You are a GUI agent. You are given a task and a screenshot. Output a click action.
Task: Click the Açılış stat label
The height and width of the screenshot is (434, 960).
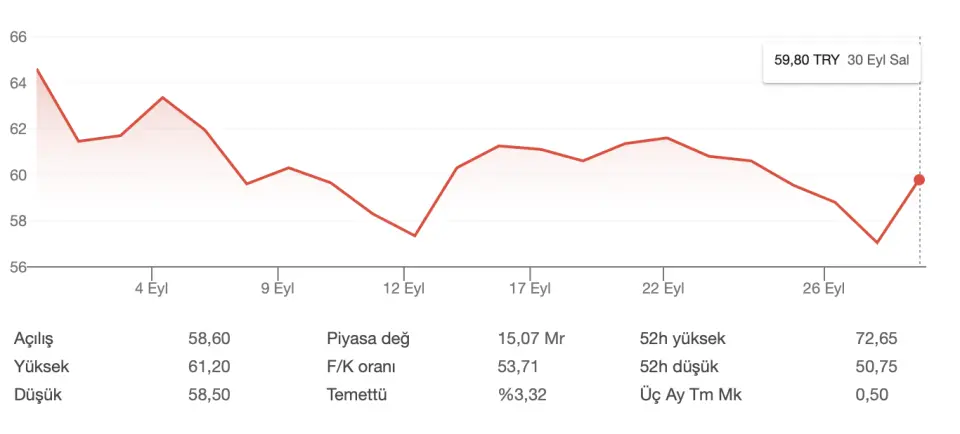coord(39,339)
